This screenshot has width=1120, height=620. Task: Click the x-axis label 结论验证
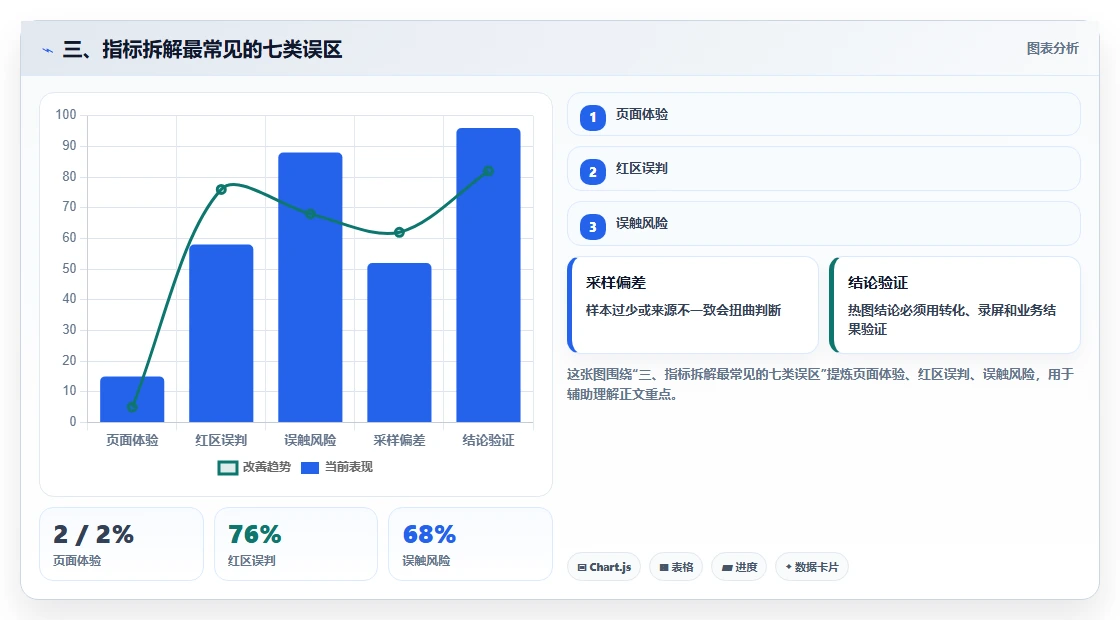[489, 441]
